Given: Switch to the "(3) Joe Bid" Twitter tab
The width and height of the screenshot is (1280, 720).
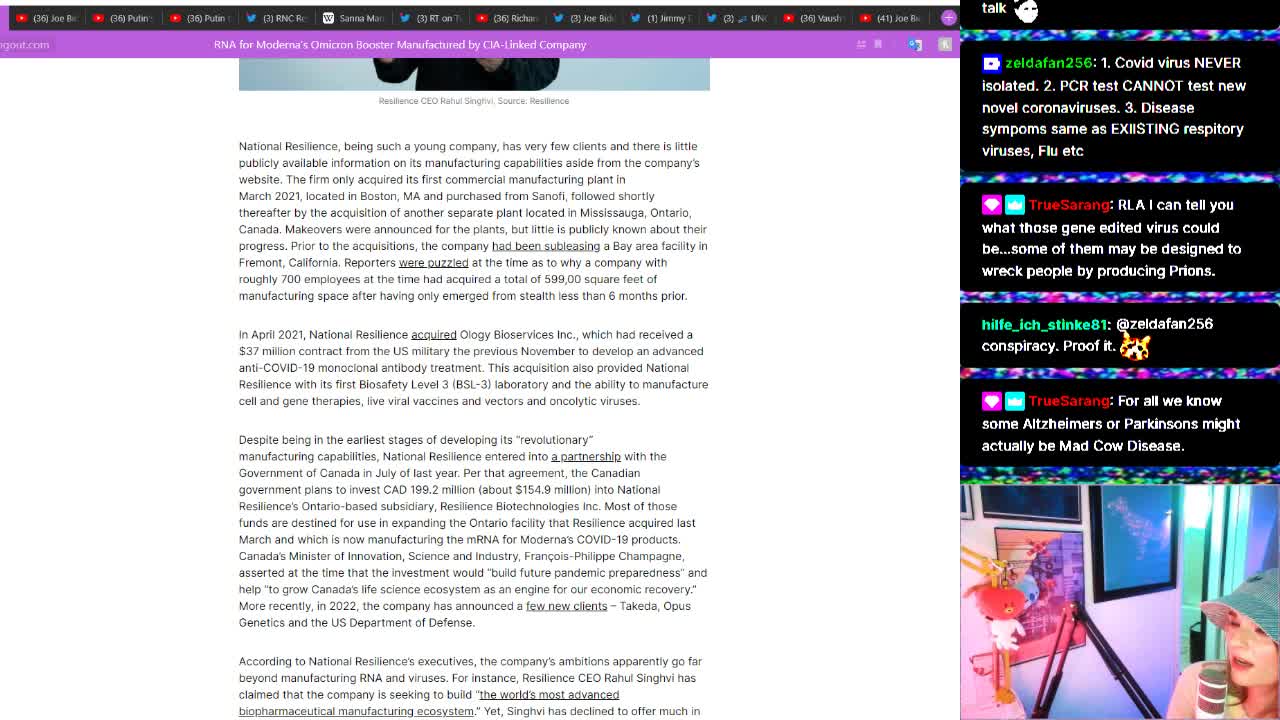Looking at the screenshot, I should (585, 18).
